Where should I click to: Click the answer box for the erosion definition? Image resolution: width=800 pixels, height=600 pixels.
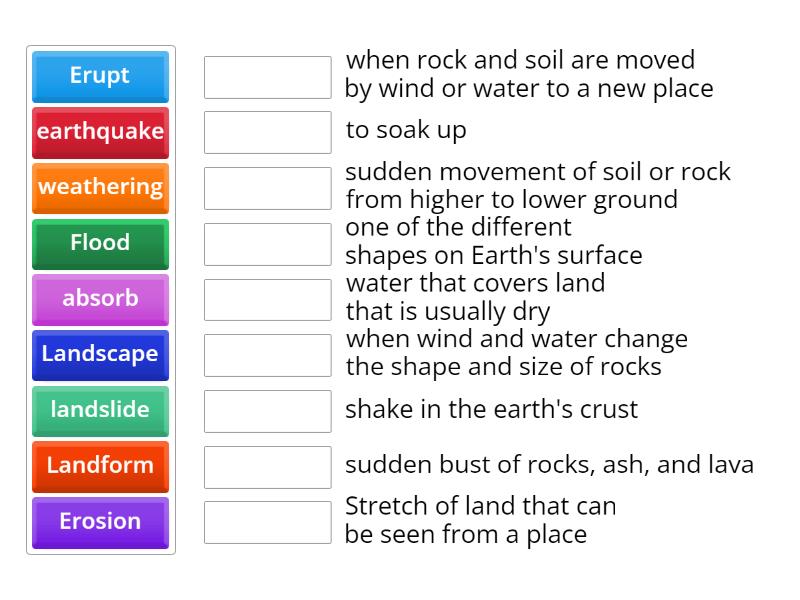coord(266,77)
